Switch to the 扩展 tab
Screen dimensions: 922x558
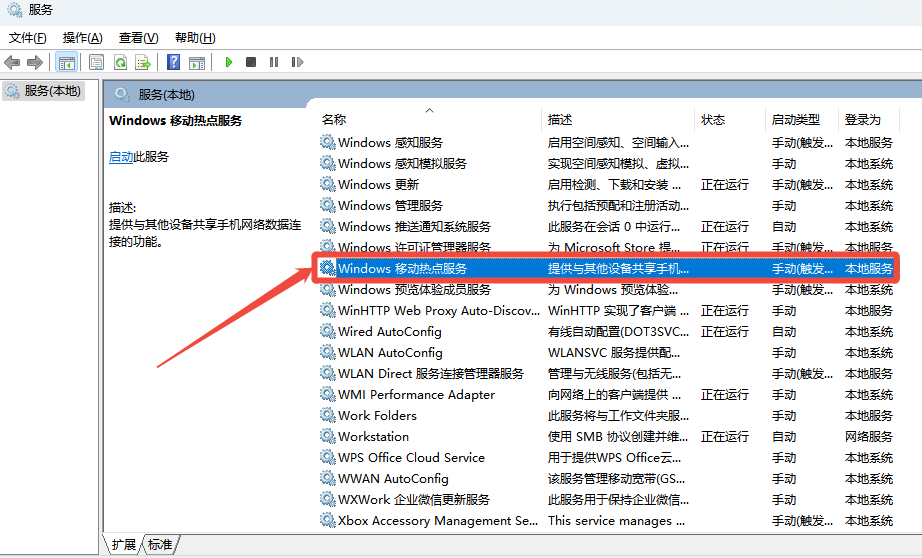click(x=123, y=544)
